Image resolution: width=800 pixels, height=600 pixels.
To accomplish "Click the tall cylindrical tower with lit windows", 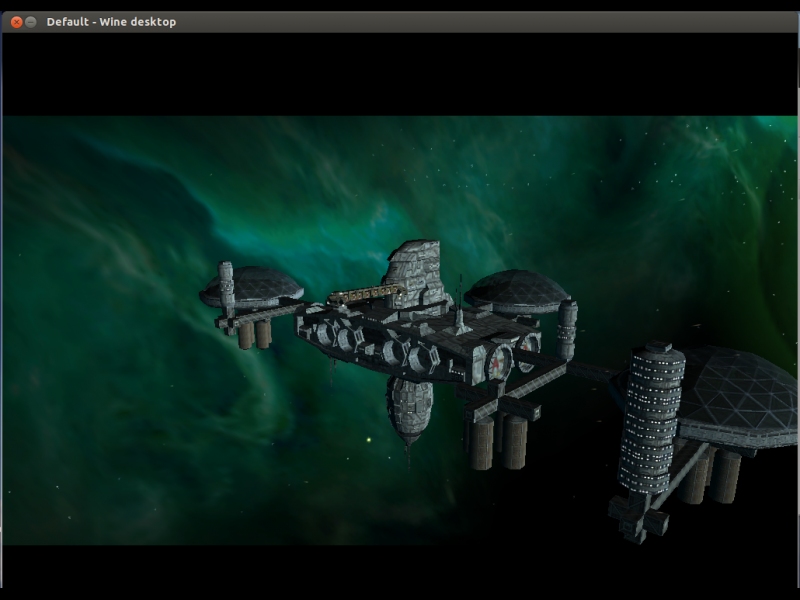I will (651, 420).
